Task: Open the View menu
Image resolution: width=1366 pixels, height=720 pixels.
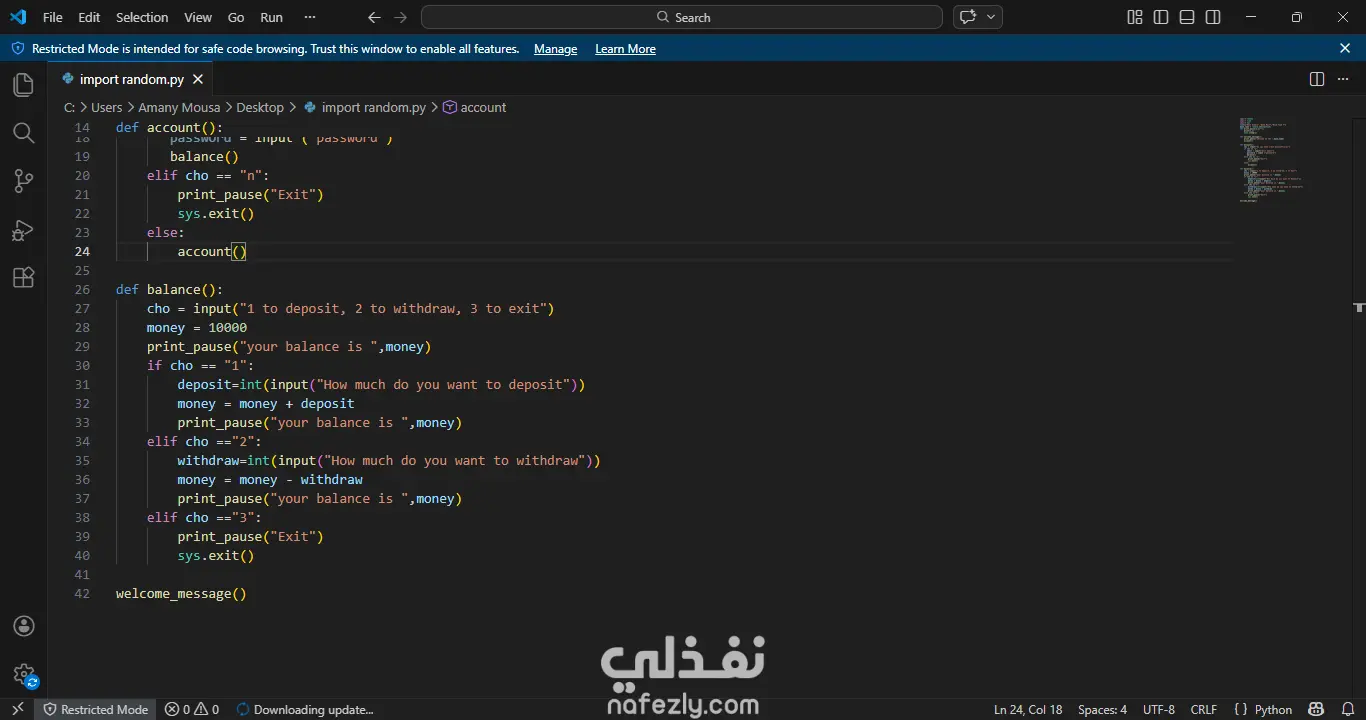Action: pyautogui.click(x=198, y=17)
